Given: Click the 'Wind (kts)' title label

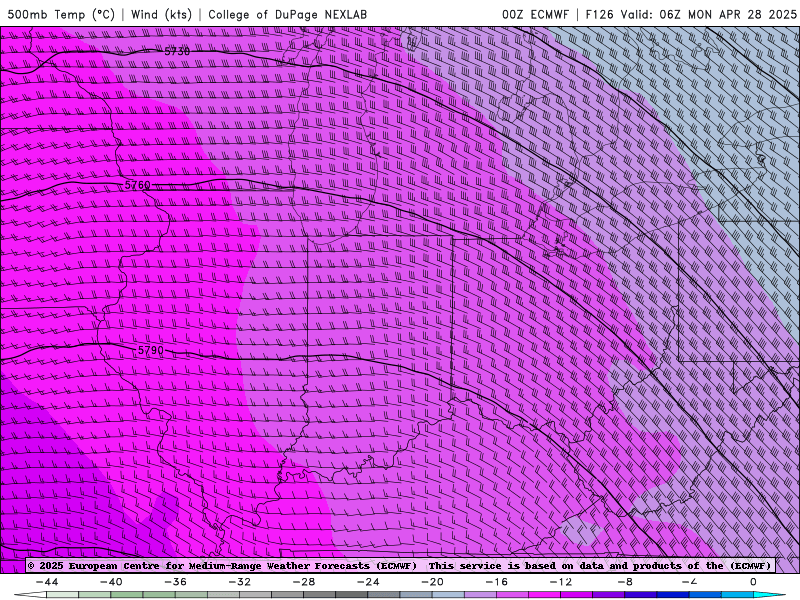Looking at the screenshot, I should pos(161,14).
